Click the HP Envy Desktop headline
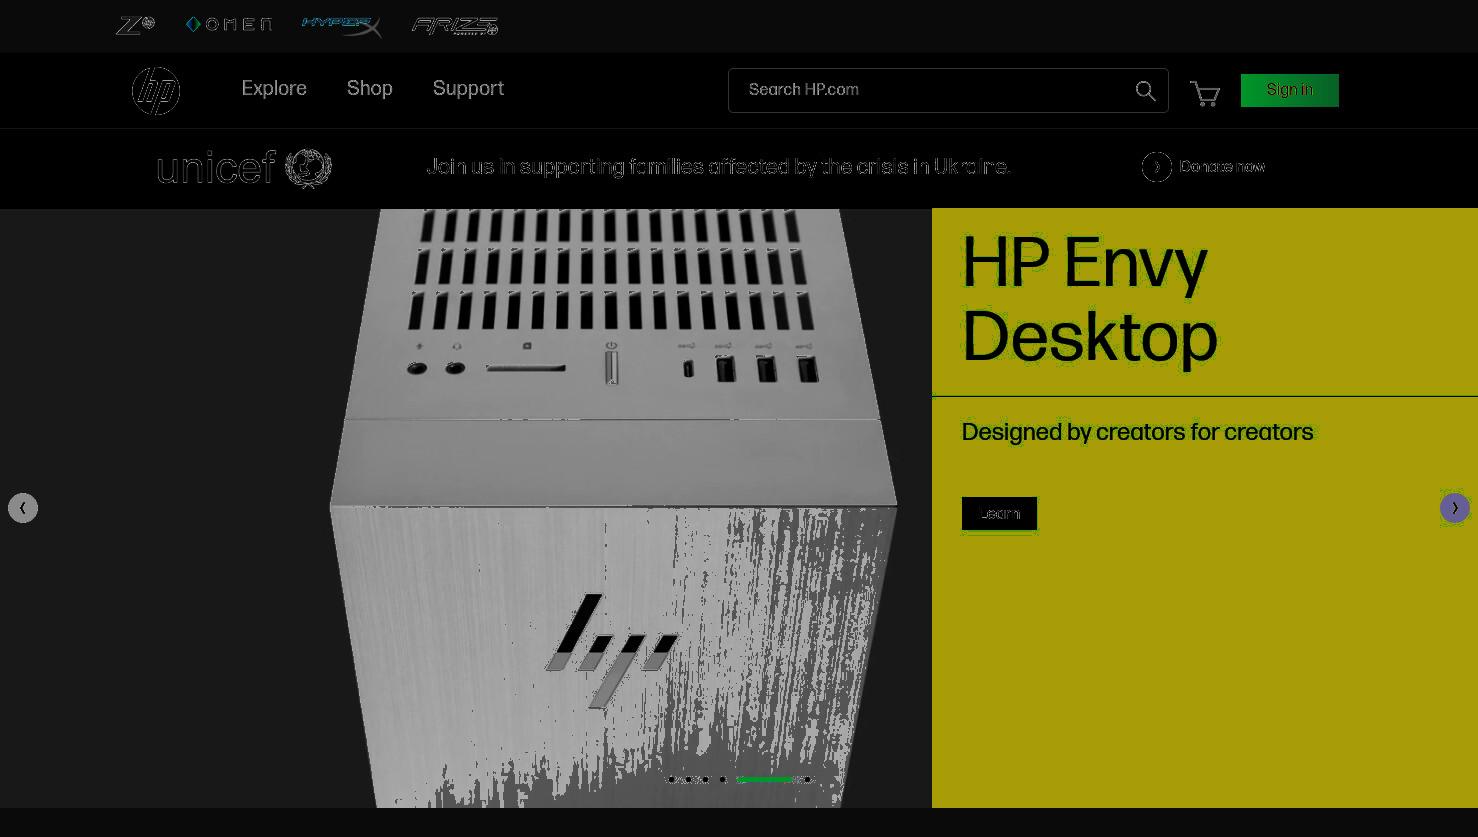The width and height of the screenshot is (1478, 837). (x=1090, y=301)
